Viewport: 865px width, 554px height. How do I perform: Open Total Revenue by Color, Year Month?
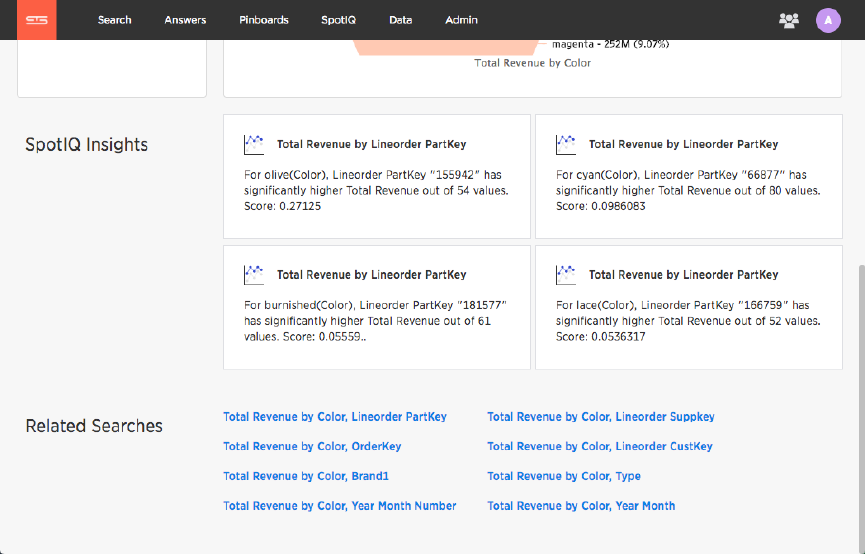click(x=581, y=505)
